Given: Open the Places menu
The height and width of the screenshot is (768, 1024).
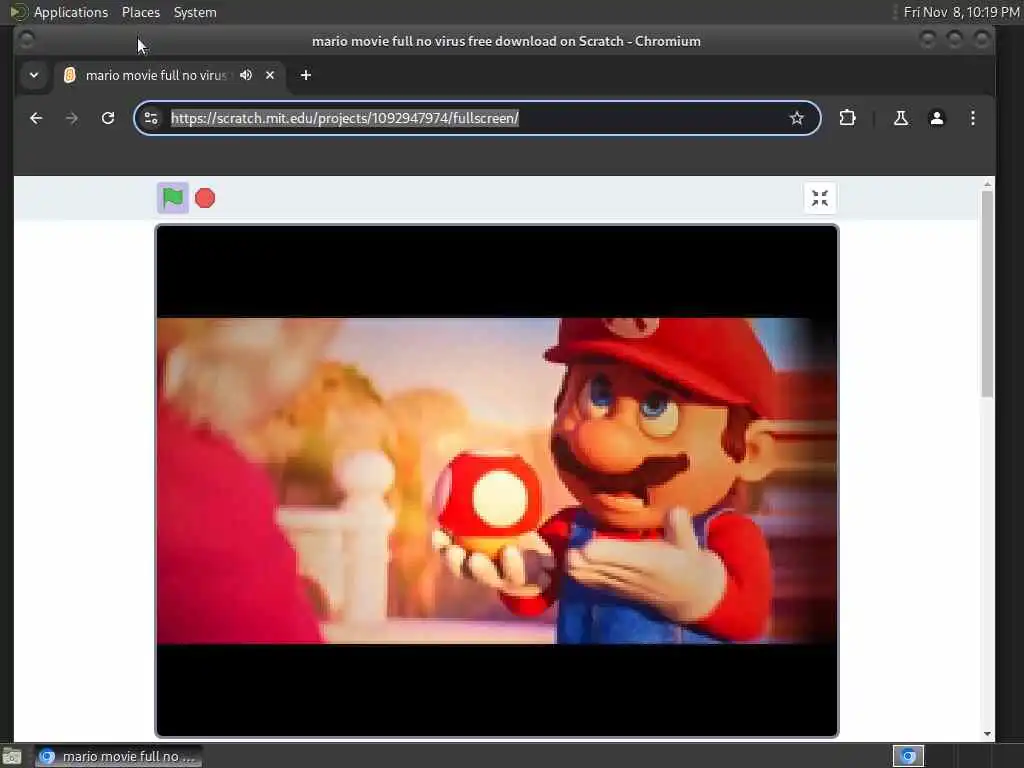Looking at the screenshot, I should [141, 12].
